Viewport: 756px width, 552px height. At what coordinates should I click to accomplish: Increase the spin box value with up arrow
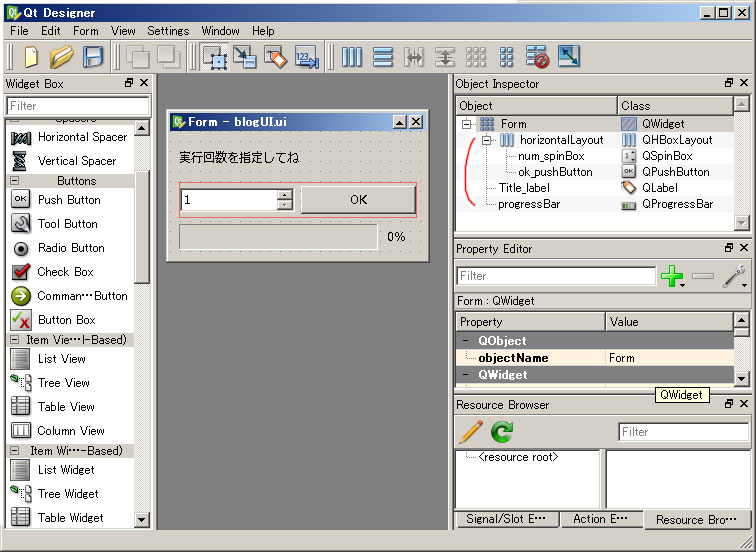tap(285, 195)
